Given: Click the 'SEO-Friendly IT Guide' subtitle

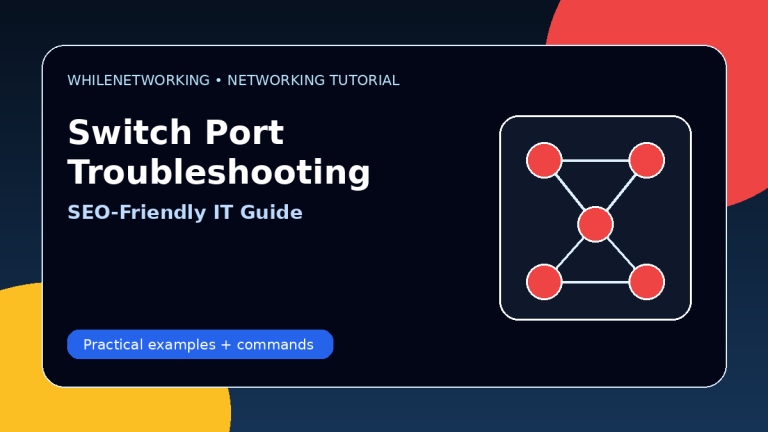Looking at the screenshot, I should coord(185,213).
